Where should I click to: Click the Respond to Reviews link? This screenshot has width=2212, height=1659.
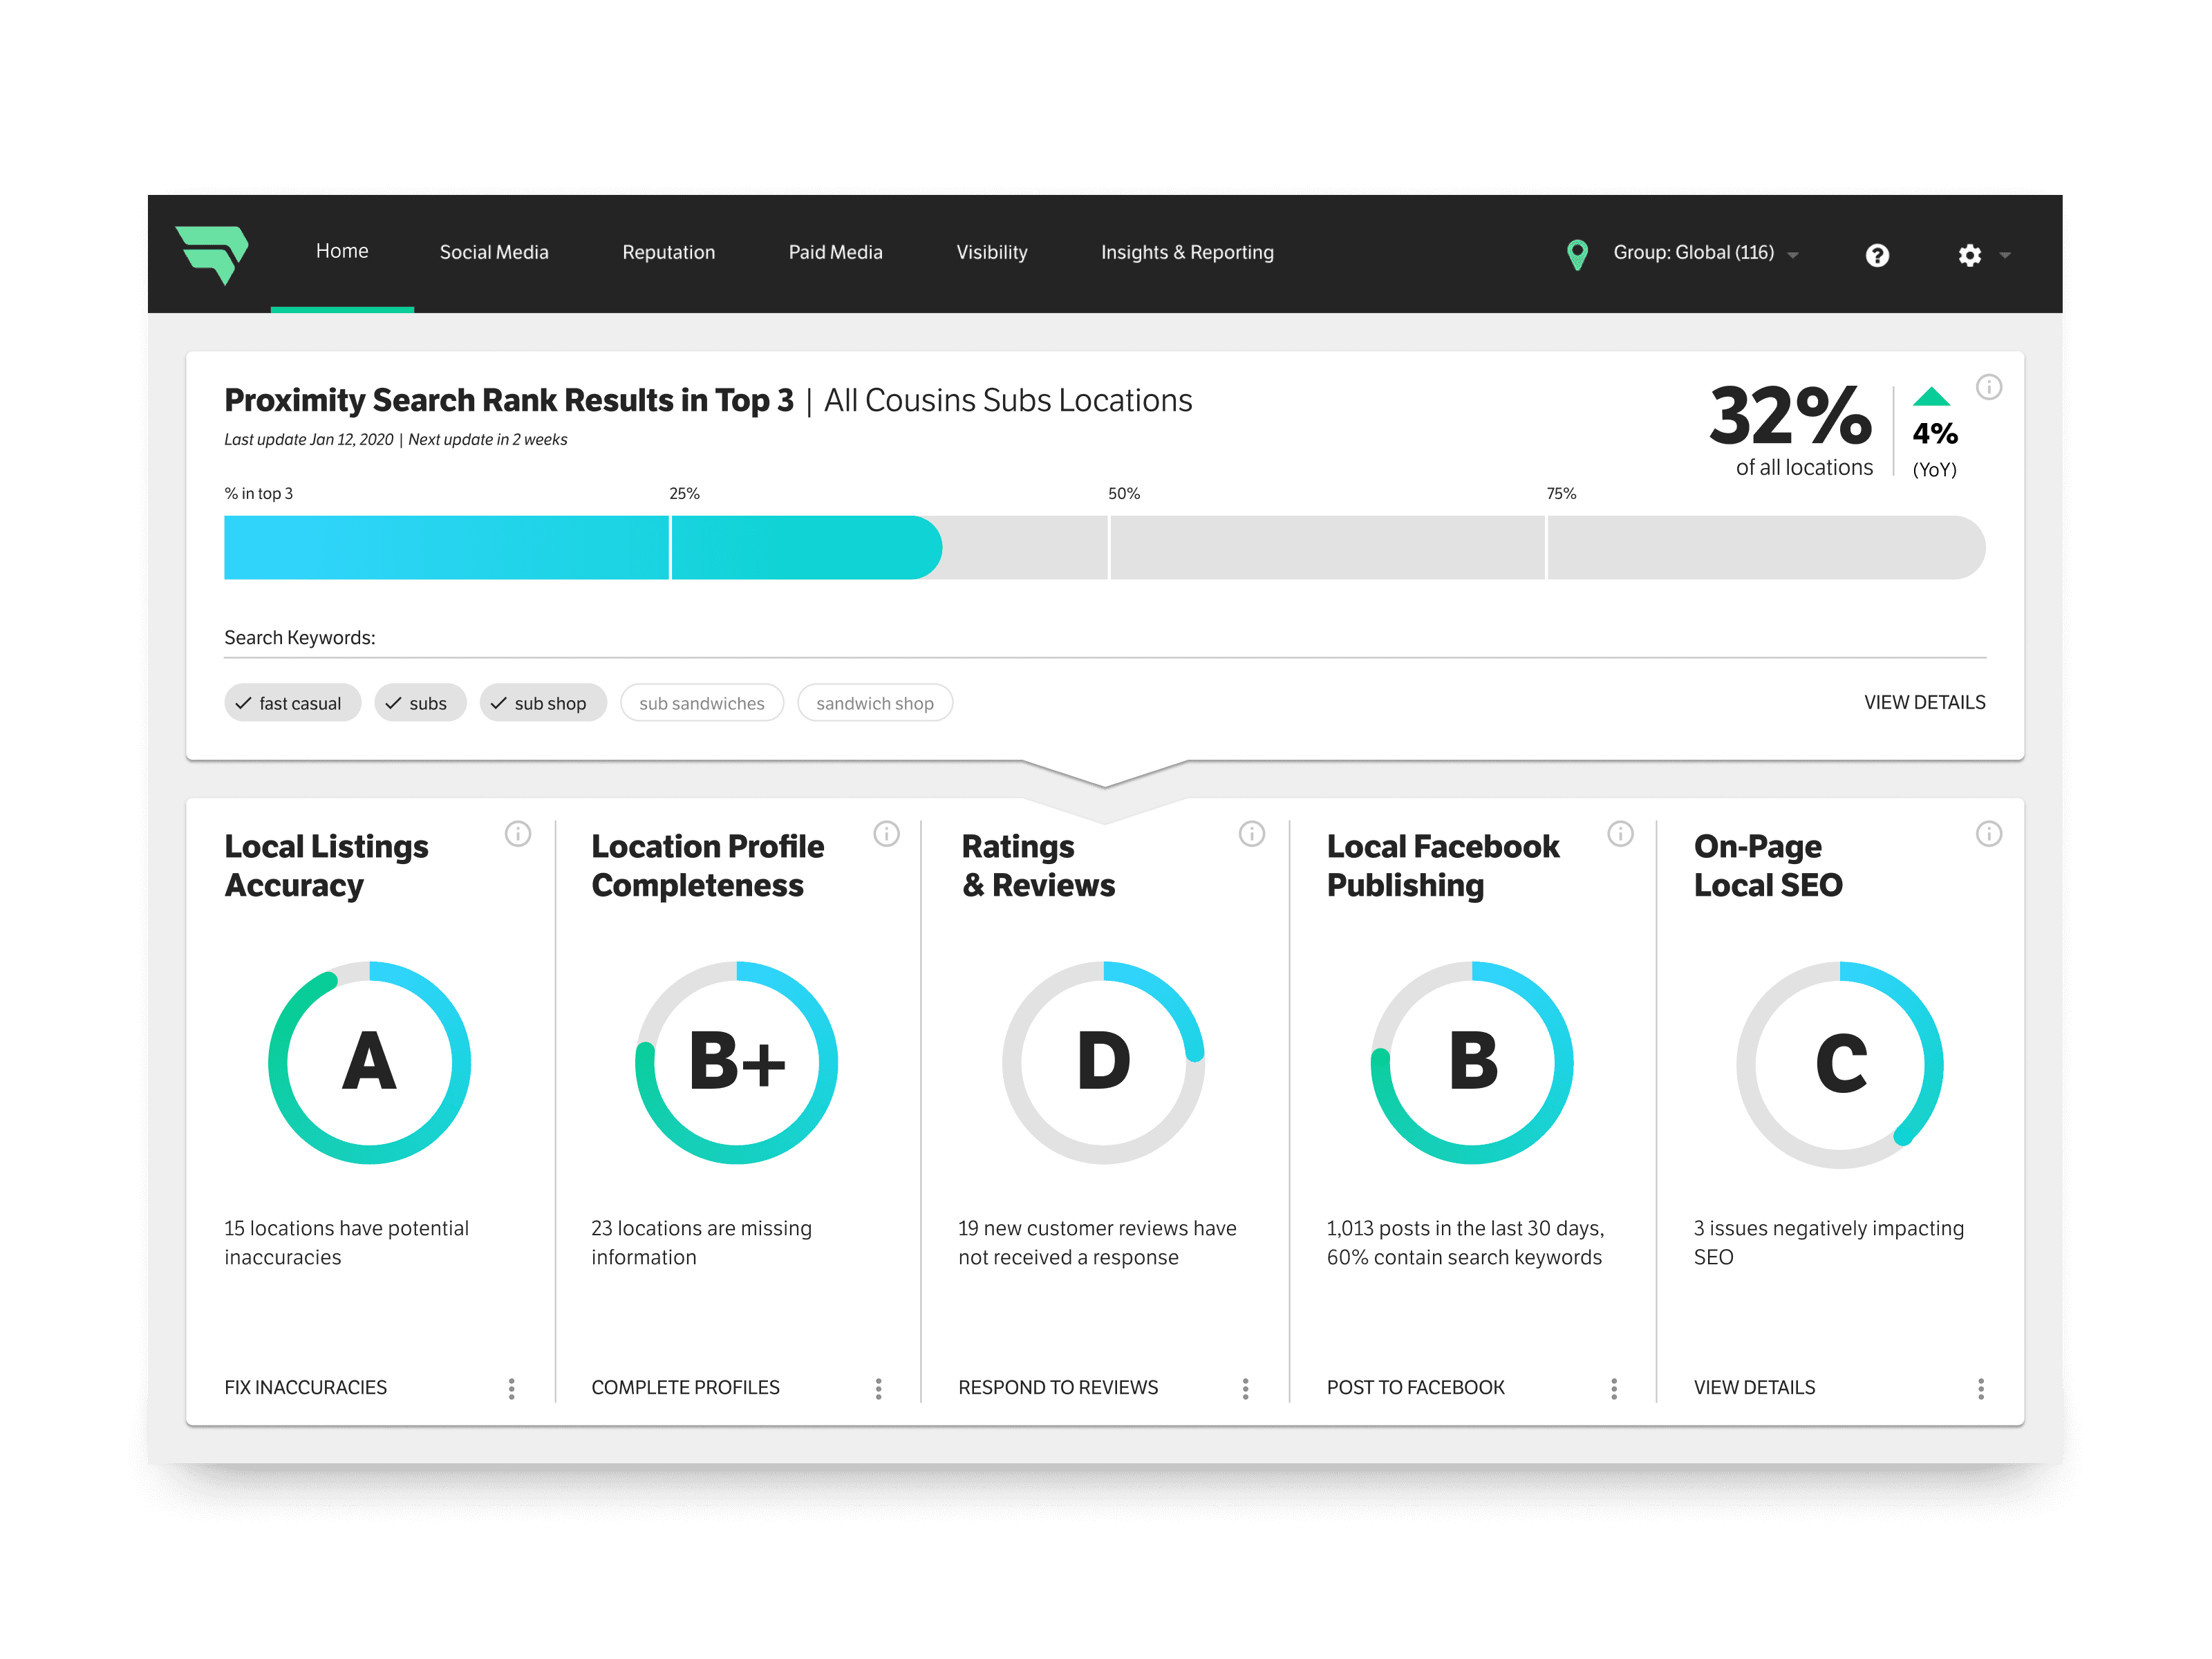1058,1387
